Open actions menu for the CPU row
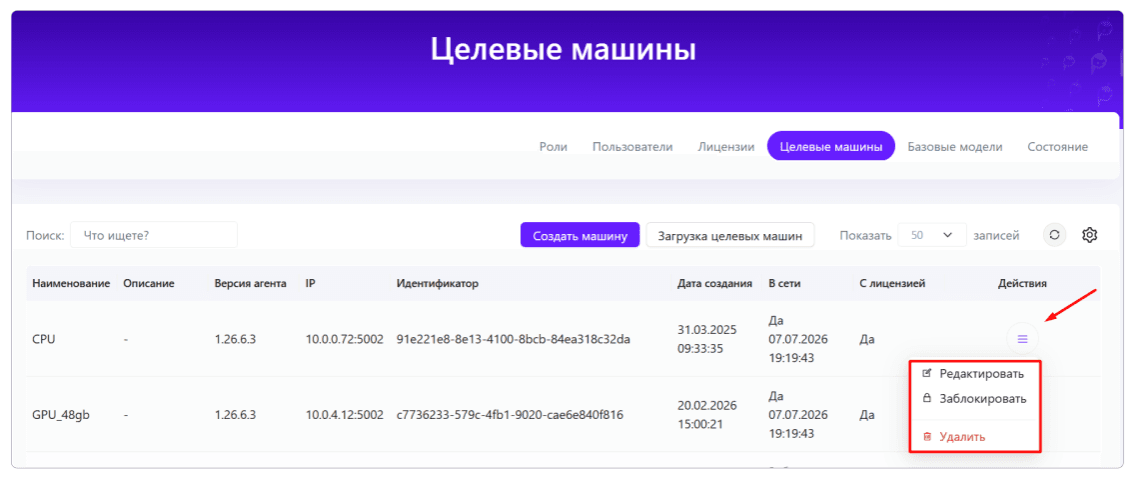Viewport: 1134px width, 477px height. pyautogui.click(x=1022, y=338)
